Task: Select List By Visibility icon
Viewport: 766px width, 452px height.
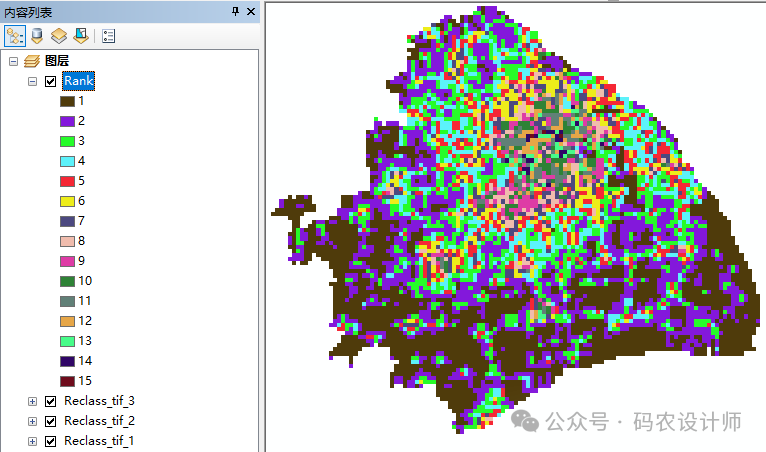Action: pos(59,36)
